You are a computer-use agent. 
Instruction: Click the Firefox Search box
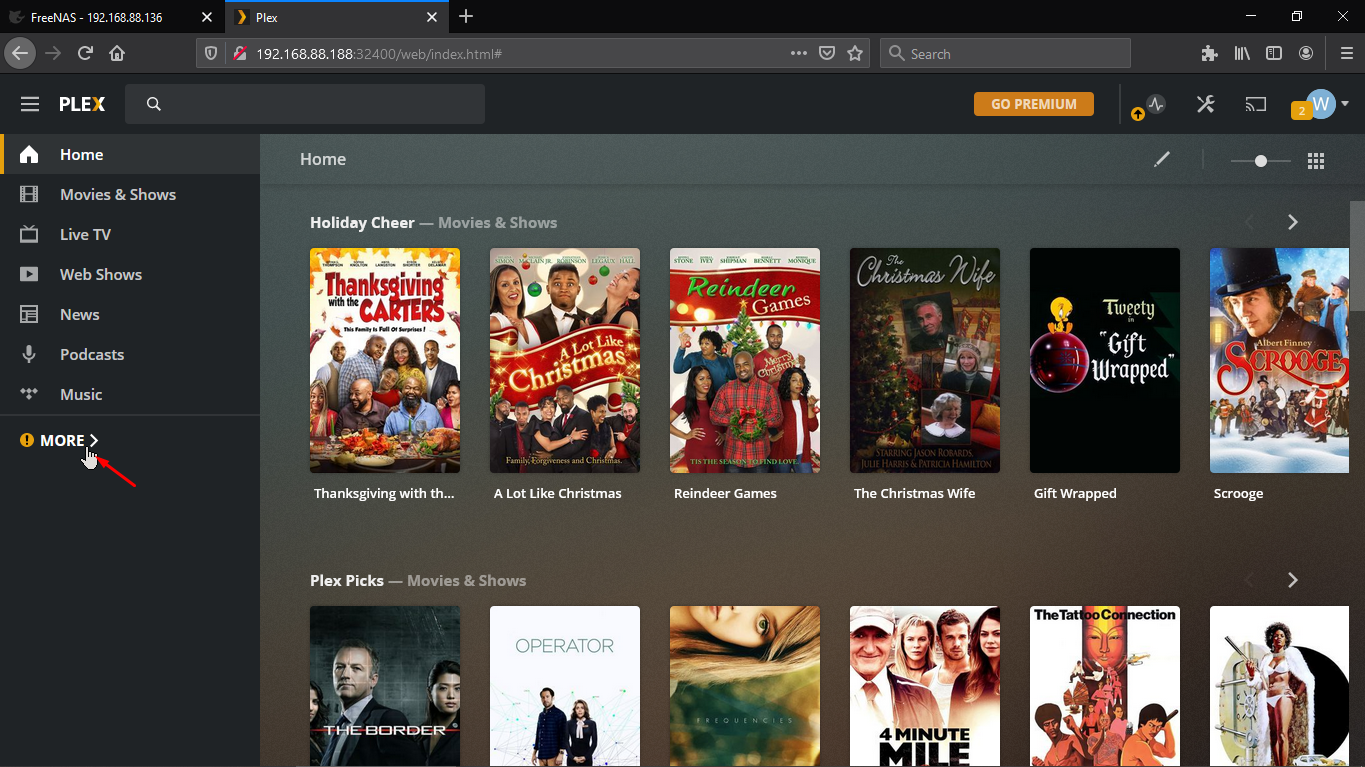(x=1005, y=53)
